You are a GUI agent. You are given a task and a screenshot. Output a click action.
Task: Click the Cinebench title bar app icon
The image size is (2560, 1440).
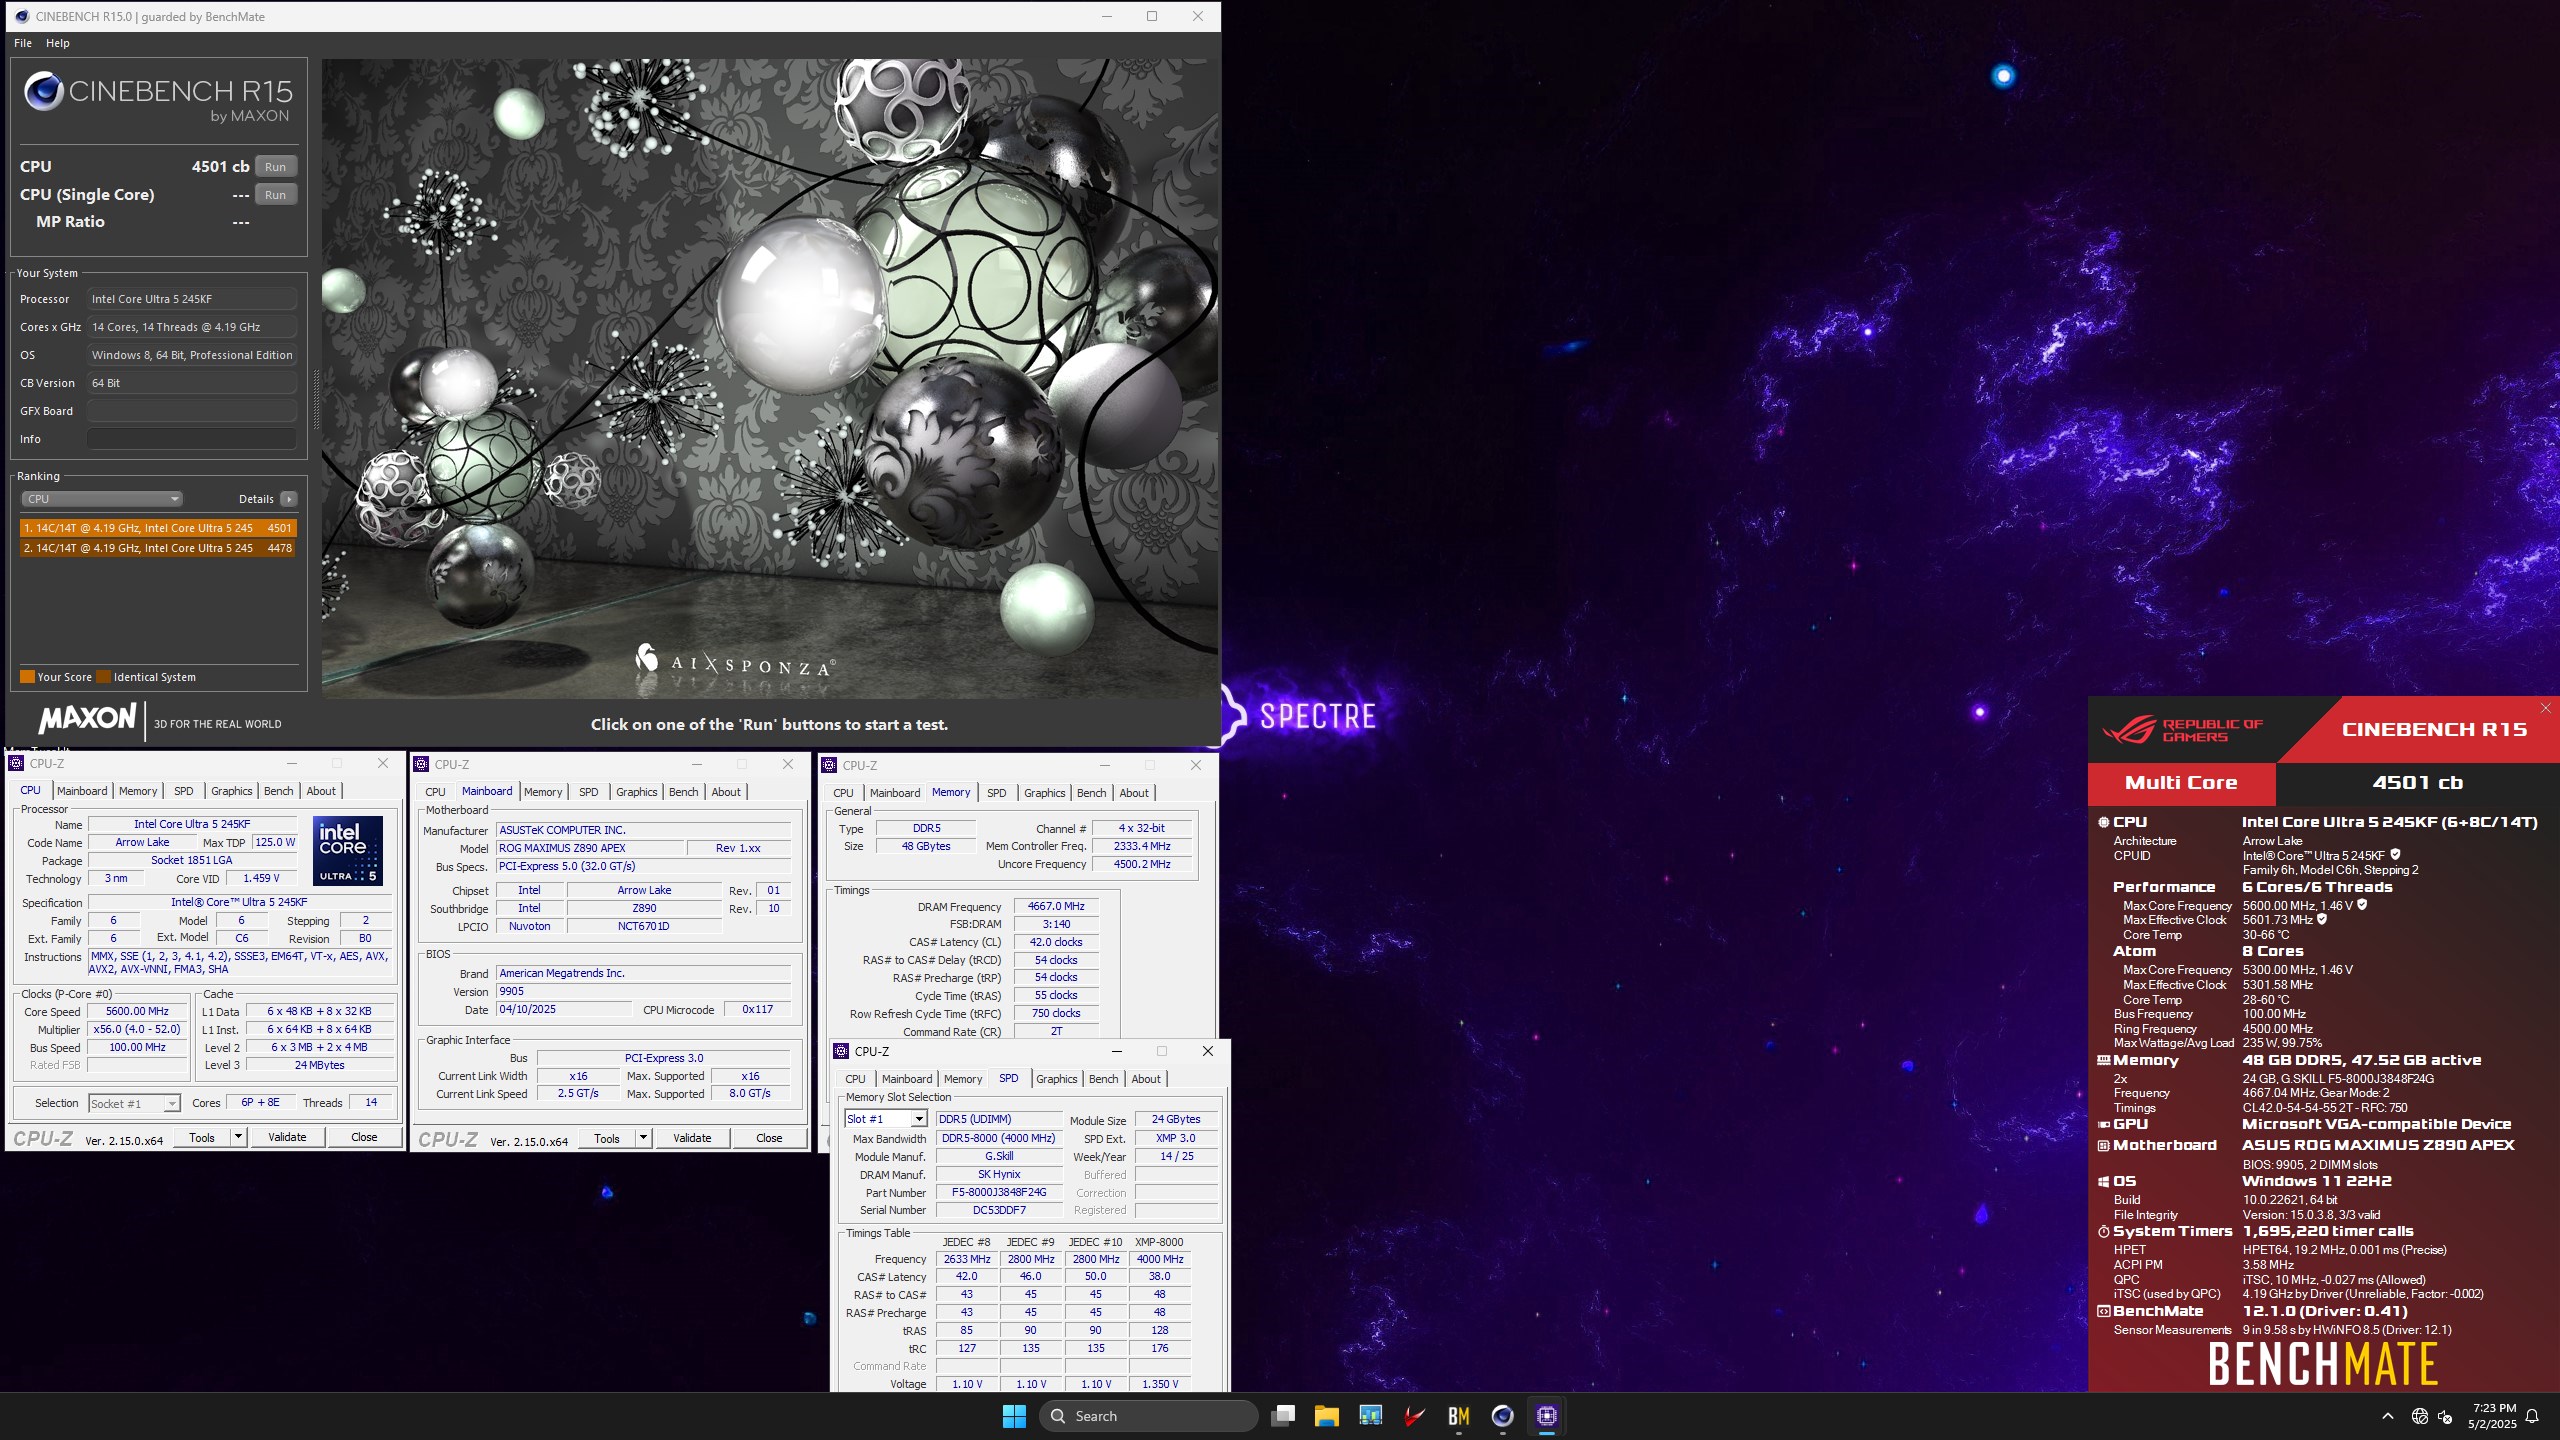tap(21, 16)
